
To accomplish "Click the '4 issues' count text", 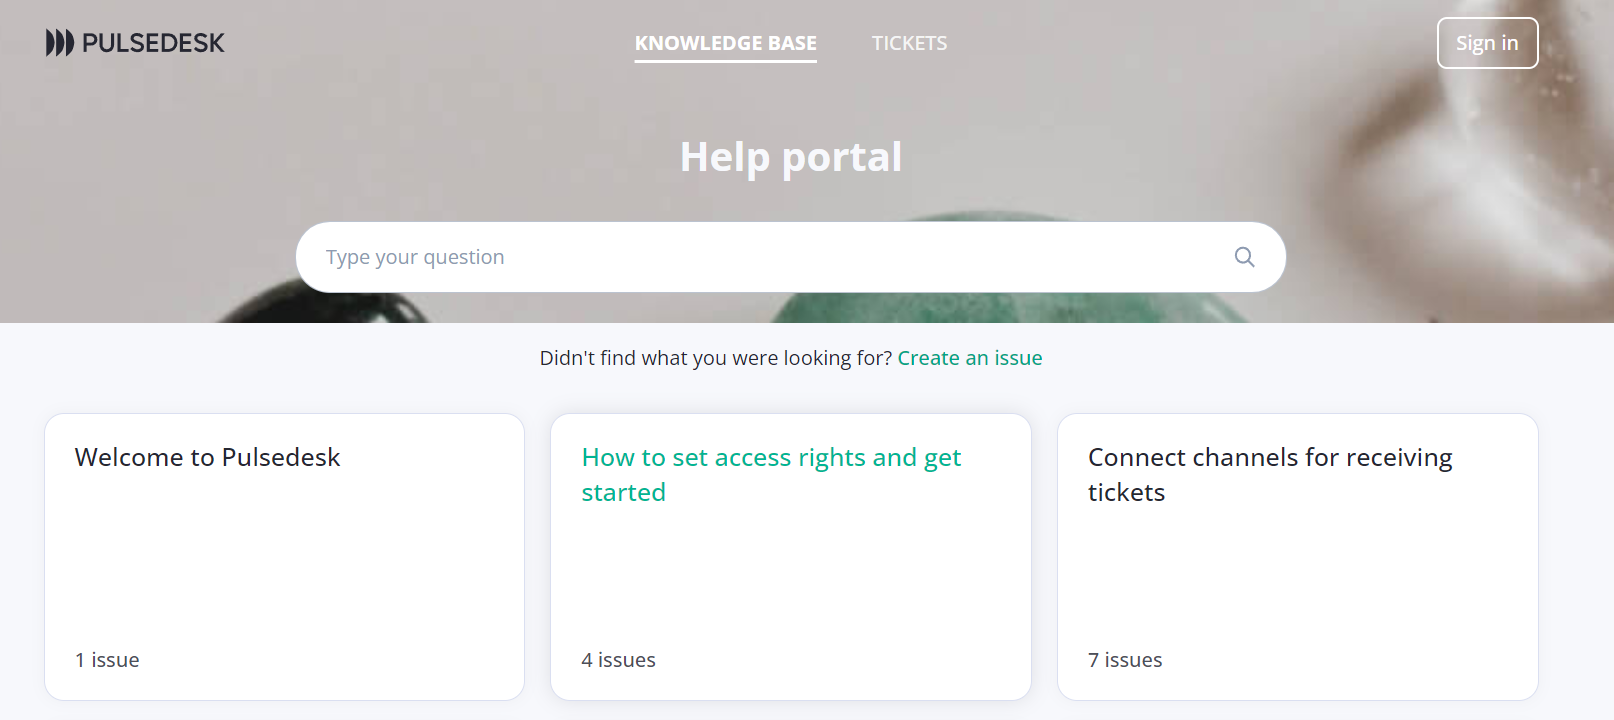I will pos(618,660).
